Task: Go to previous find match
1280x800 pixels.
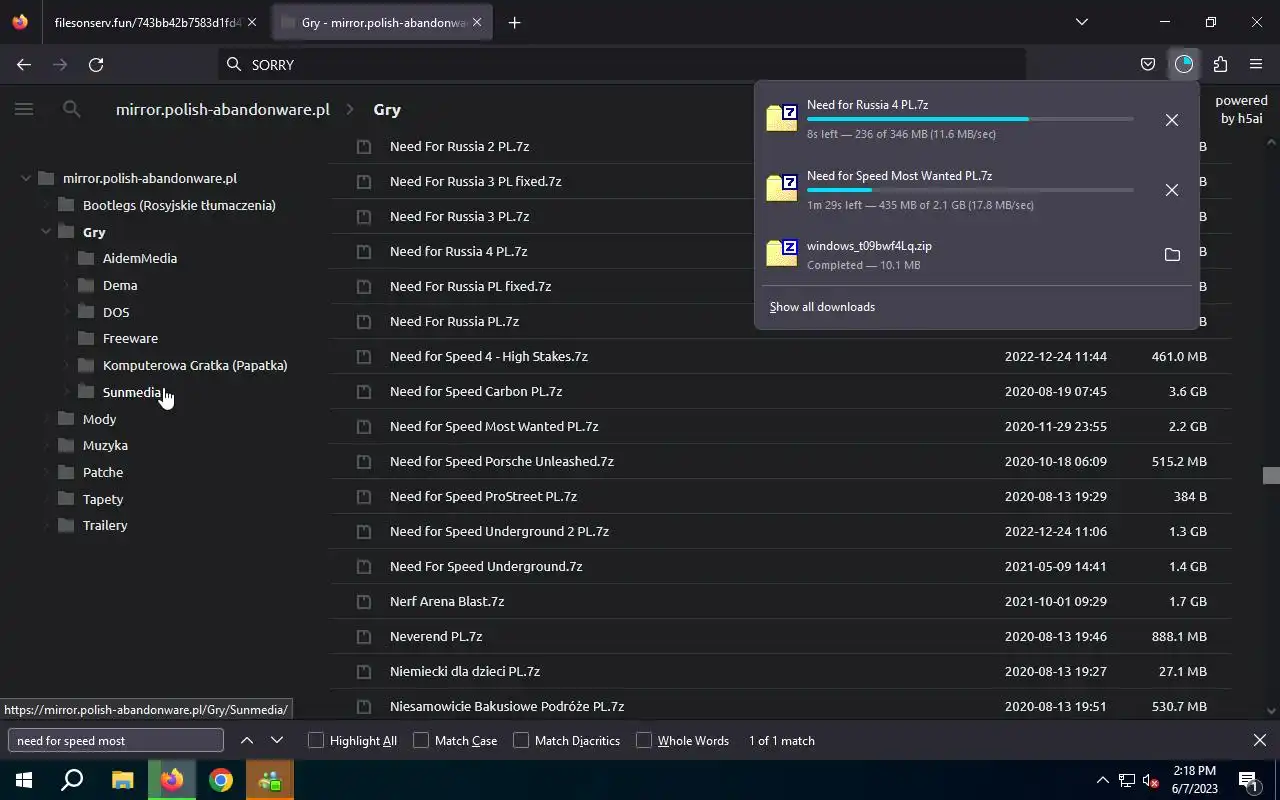Action: pos(247,740)
